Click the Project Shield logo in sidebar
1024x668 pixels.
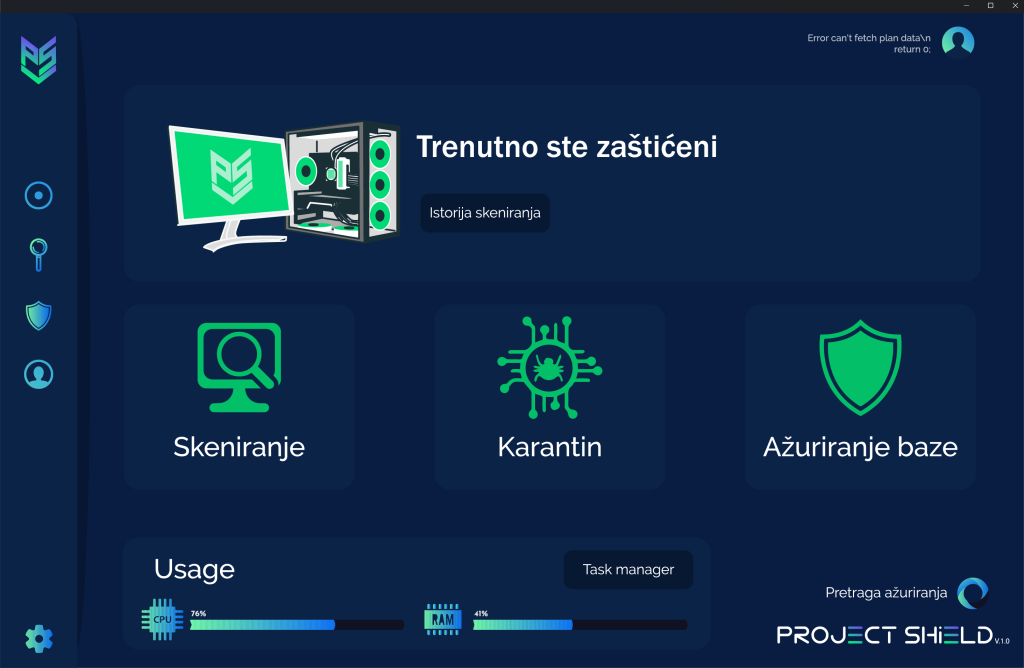click(x=38, y=60)
